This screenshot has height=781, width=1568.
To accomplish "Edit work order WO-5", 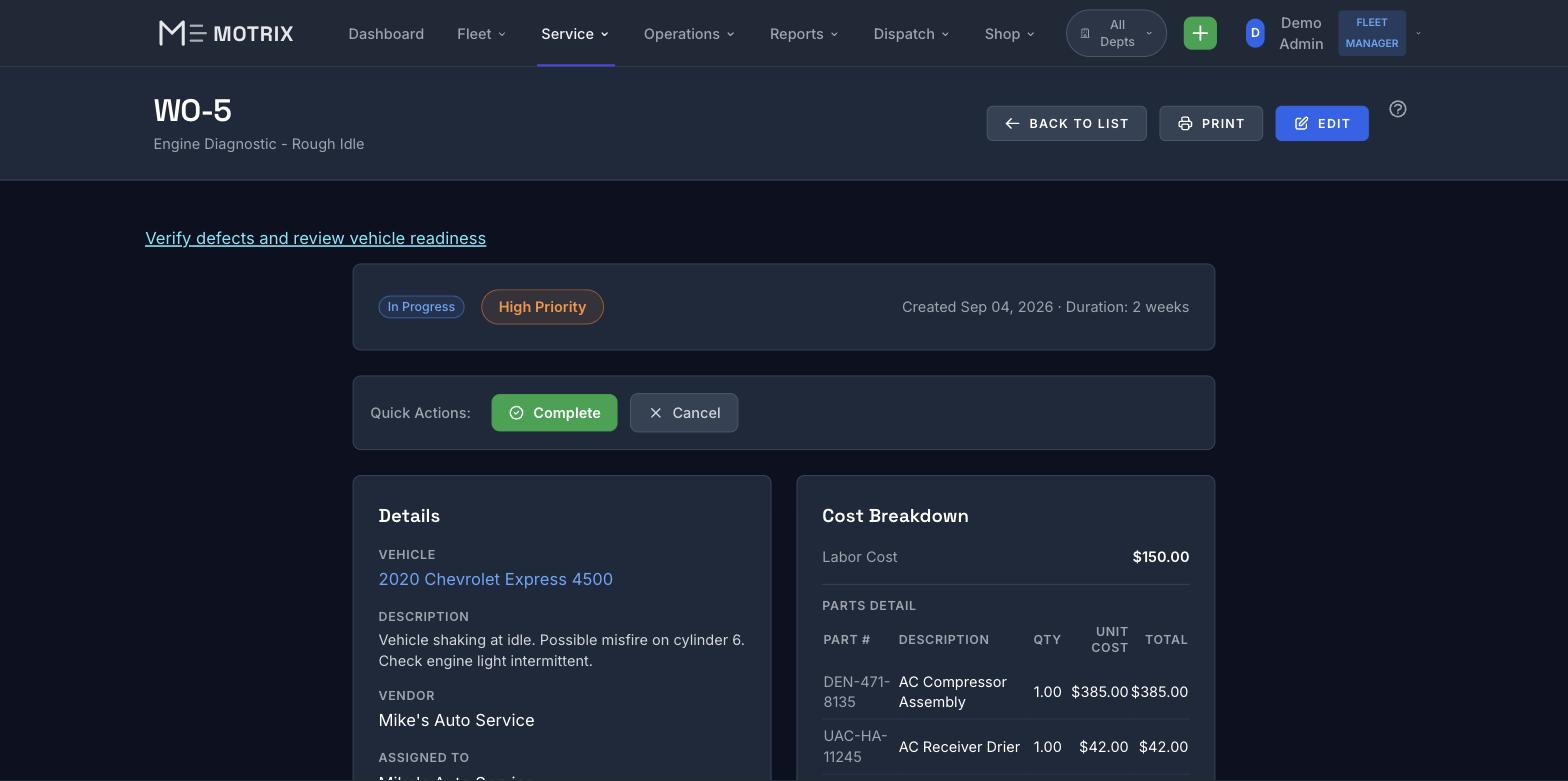I will 1322,123.
